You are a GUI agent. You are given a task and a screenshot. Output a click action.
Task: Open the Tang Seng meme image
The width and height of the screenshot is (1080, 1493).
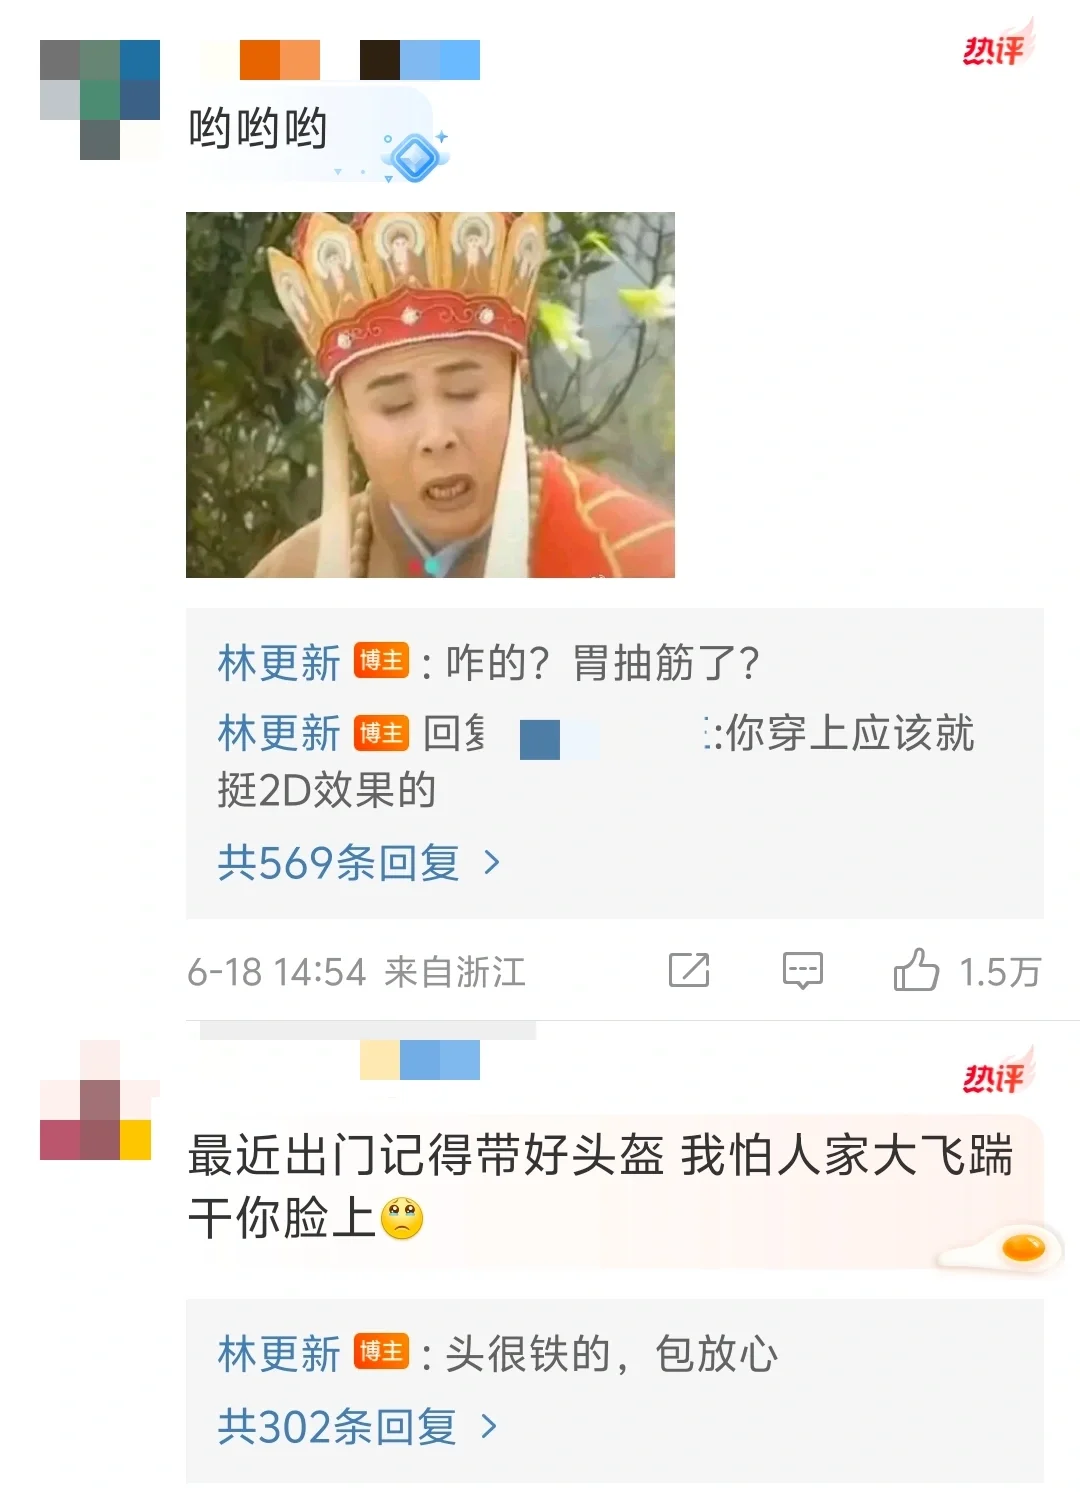(x=430, y=395)
